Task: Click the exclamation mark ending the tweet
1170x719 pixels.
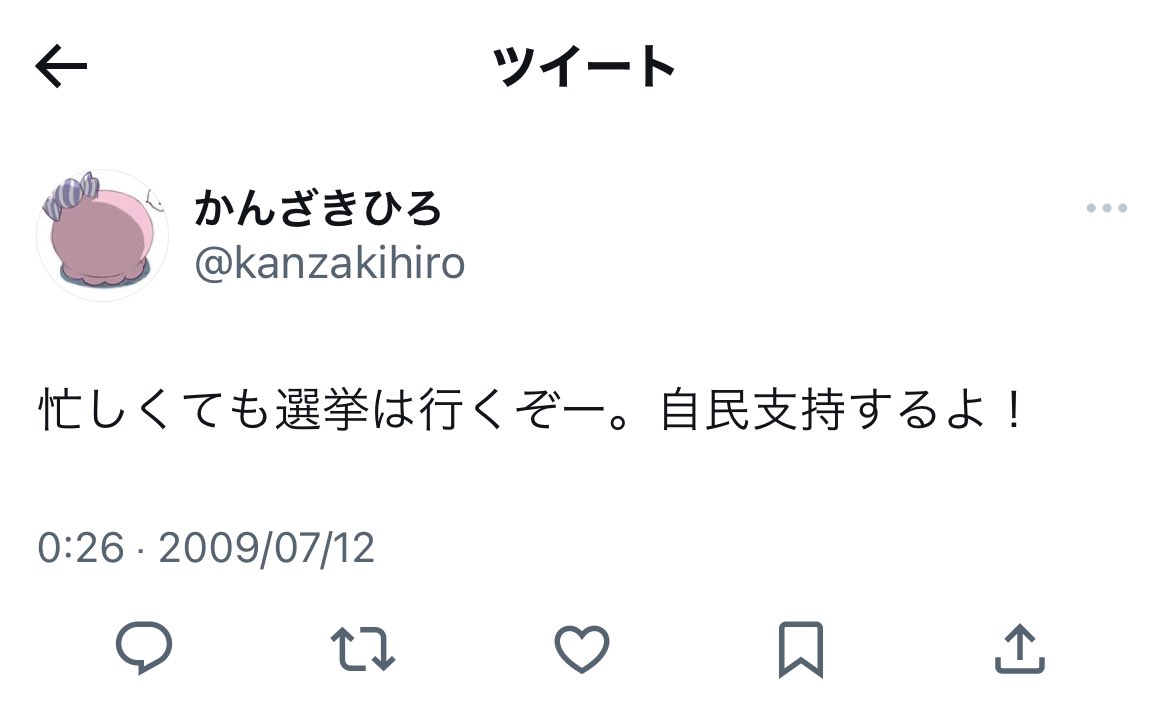Action: (x=1013, y=409)
